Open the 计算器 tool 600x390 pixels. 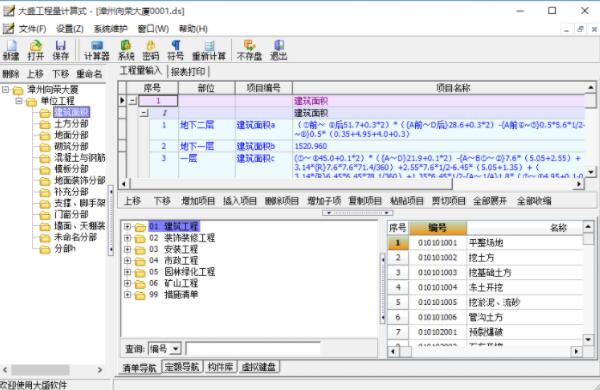pyautogui.click(x=97, y=50)
